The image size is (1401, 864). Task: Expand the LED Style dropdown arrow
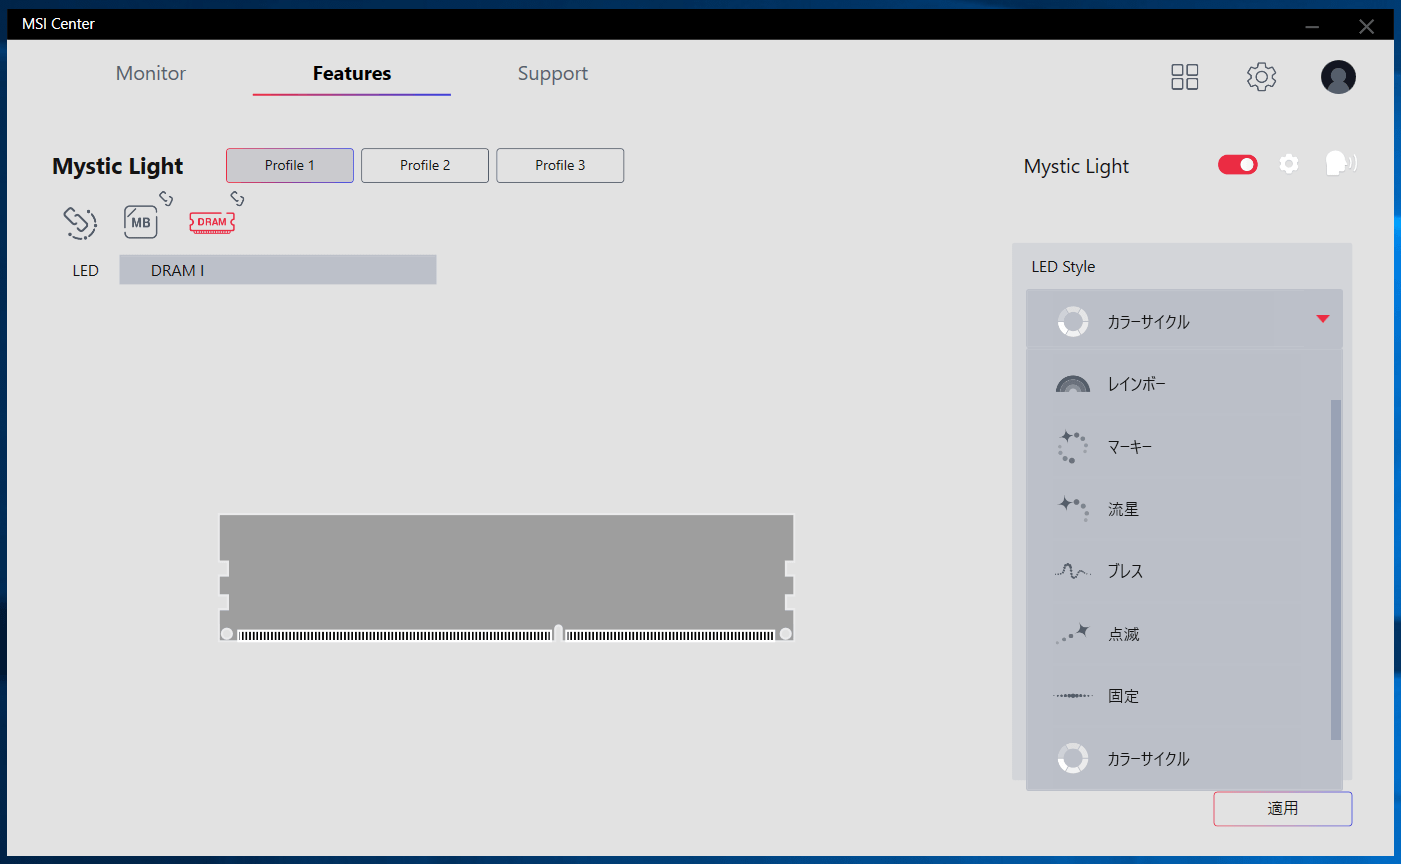click(x=1323, y=319)
